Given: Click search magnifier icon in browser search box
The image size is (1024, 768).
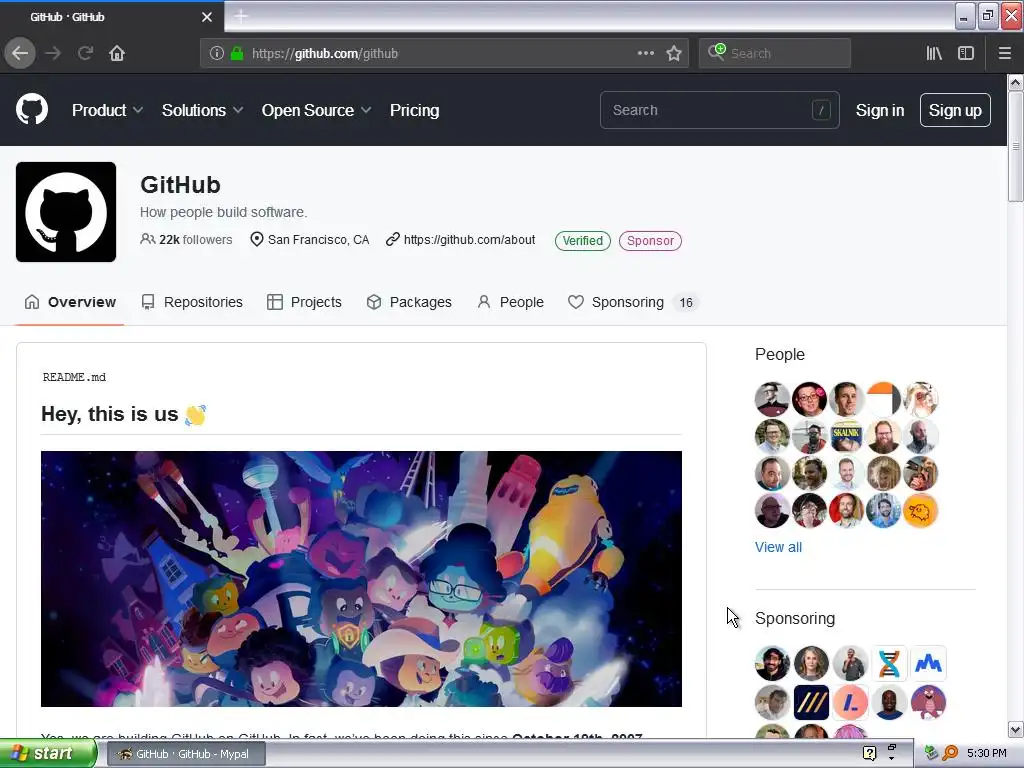Looking at the screenshot, I should pos(716,52).
